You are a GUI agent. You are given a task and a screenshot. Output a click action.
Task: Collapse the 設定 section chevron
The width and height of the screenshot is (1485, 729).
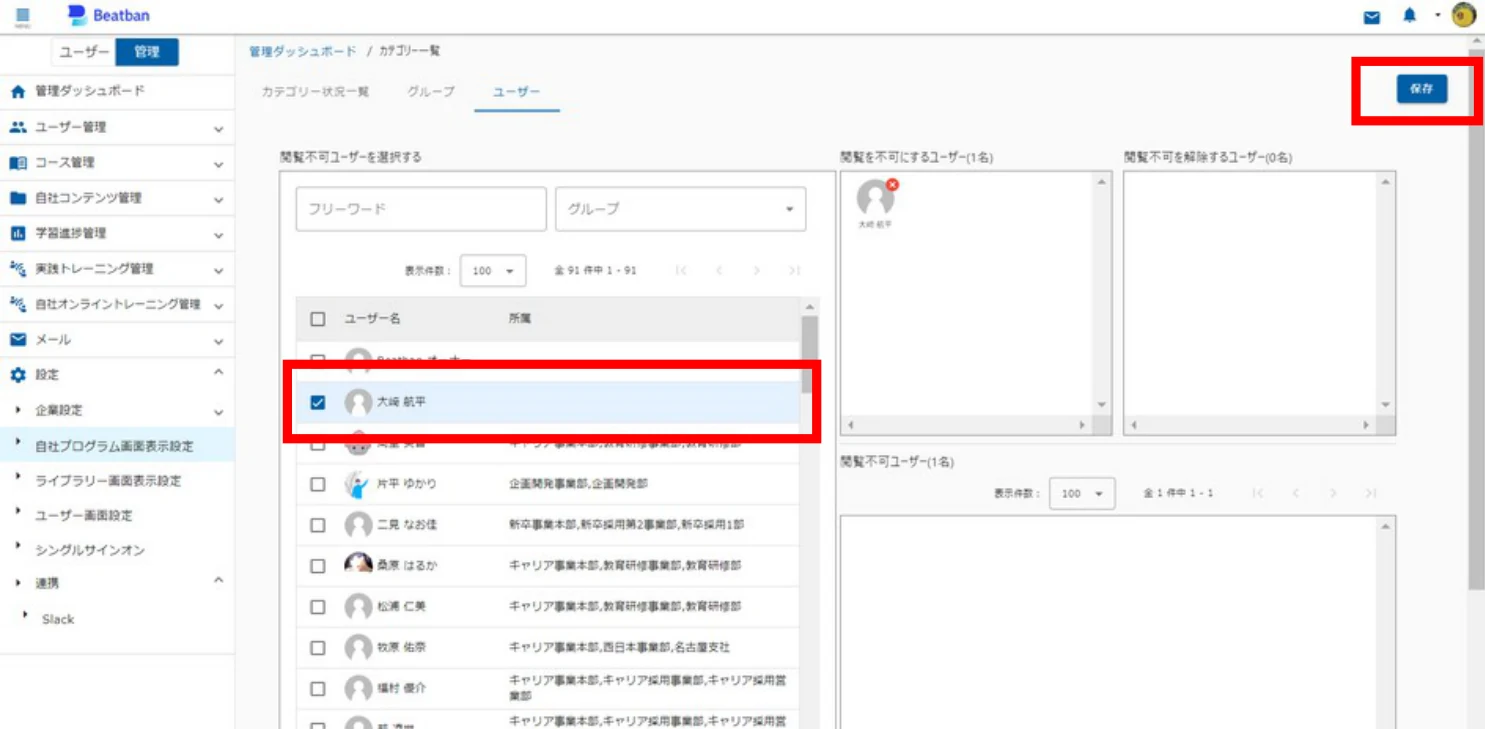pyautogui.click(x=218, y=372)
